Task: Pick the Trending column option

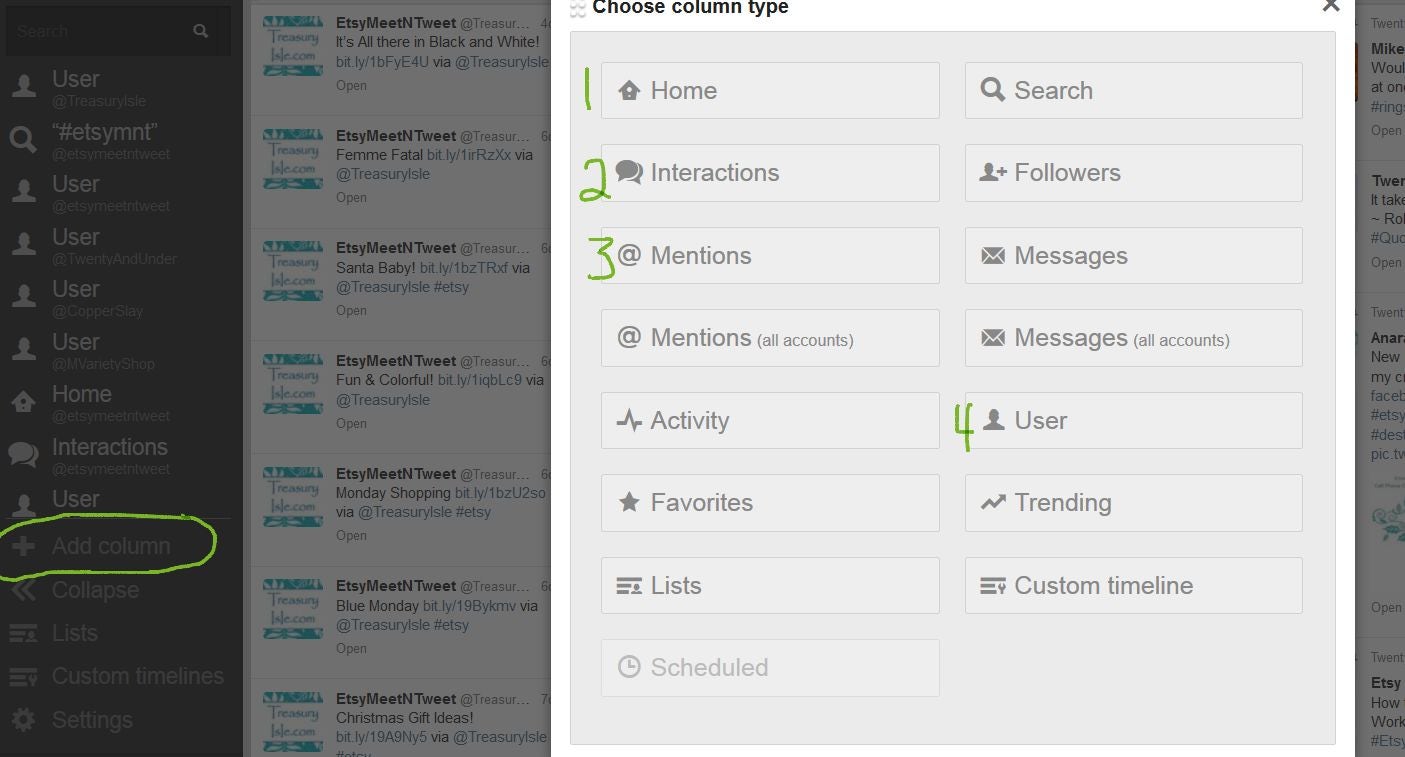Action: click(1133, 503)
